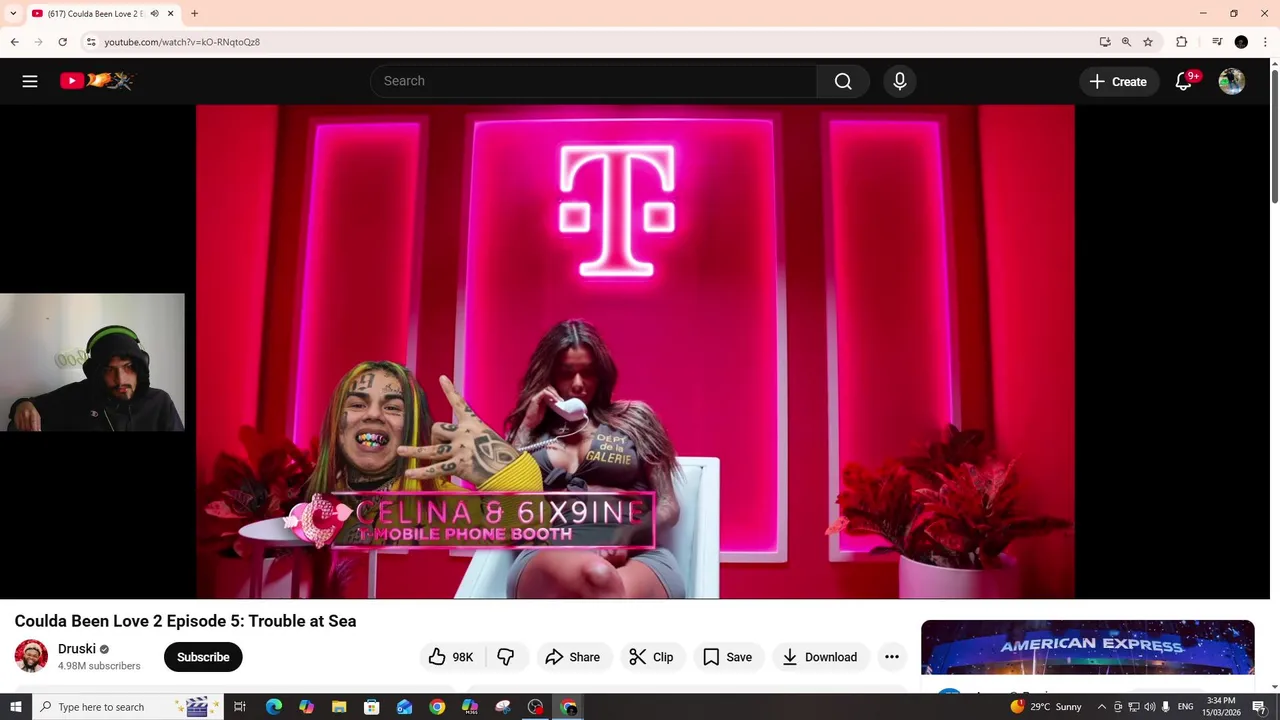
Task: Install app icon in address bar
Action: (x=1105, y=42)
